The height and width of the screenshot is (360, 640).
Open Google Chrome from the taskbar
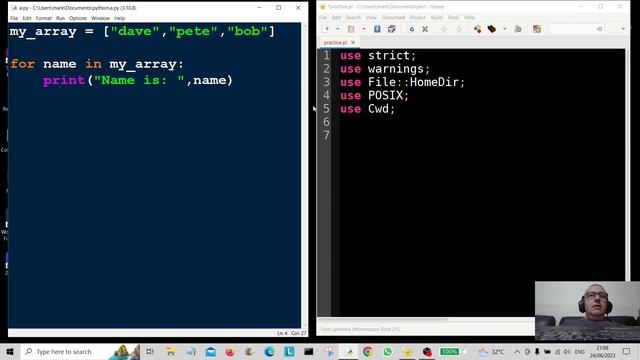[x=368, y=351]
